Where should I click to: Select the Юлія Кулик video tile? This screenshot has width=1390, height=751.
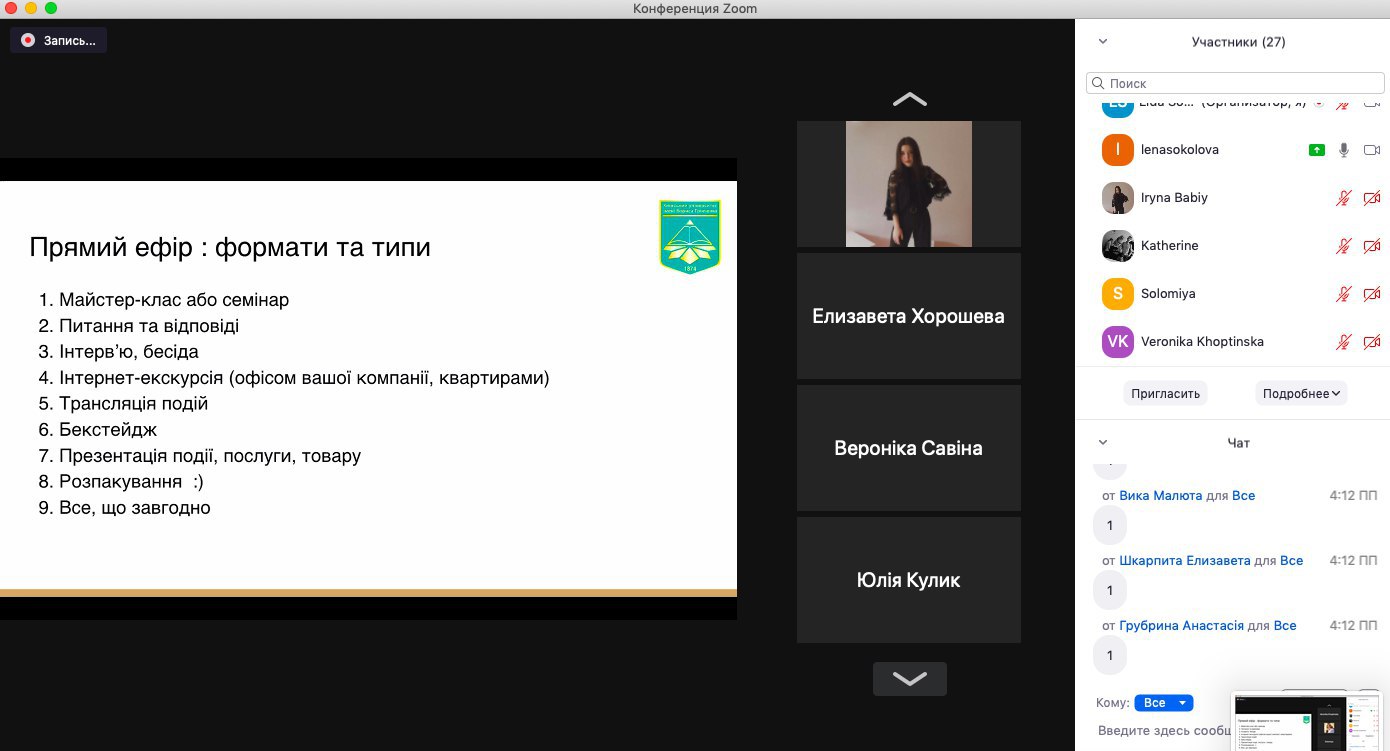(909, 580)
